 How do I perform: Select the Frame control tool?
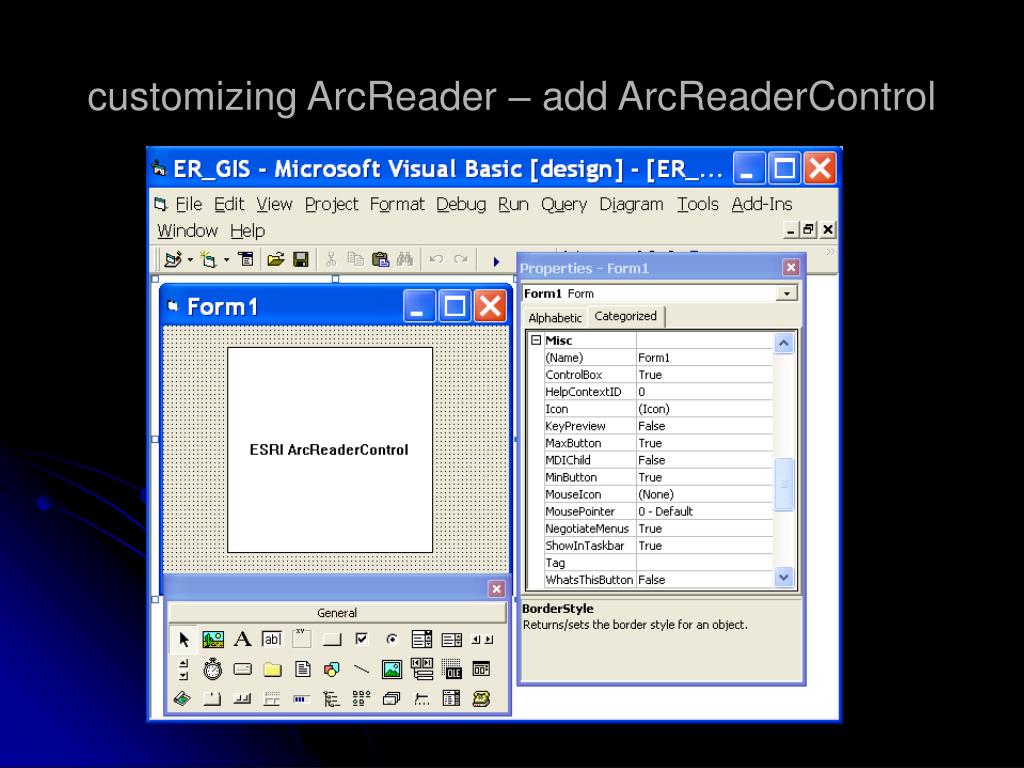click(x=302, y=639)
